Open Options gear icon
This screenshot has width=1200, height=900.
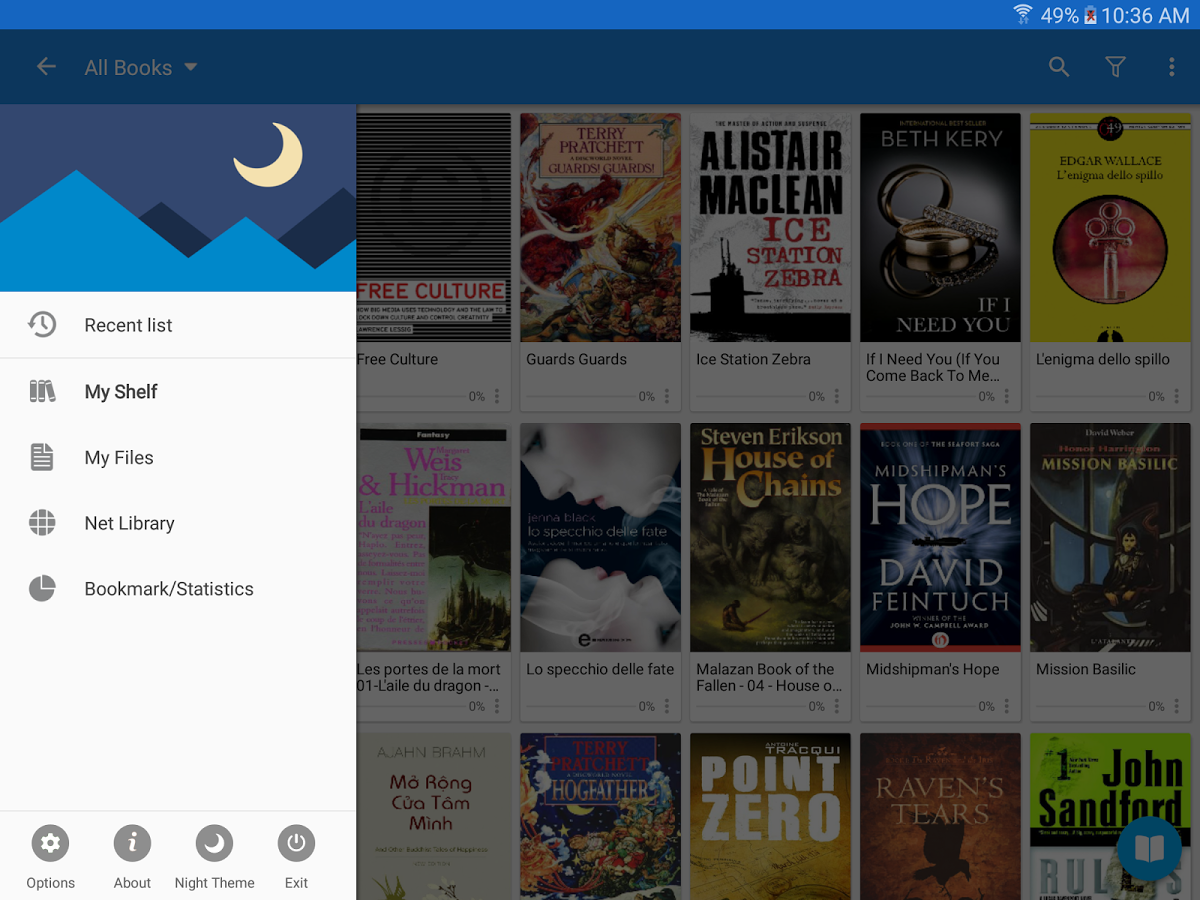[50, 844]
